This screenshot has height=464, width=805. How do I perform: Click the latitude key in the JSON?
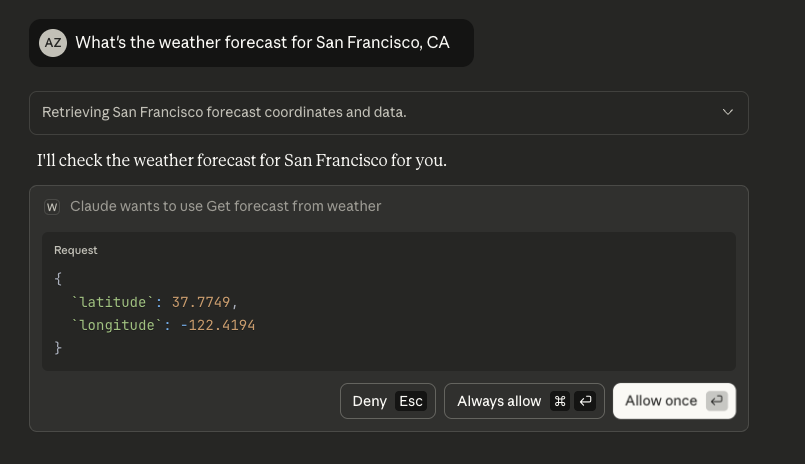pyautogui.click(x=112, y=302)
